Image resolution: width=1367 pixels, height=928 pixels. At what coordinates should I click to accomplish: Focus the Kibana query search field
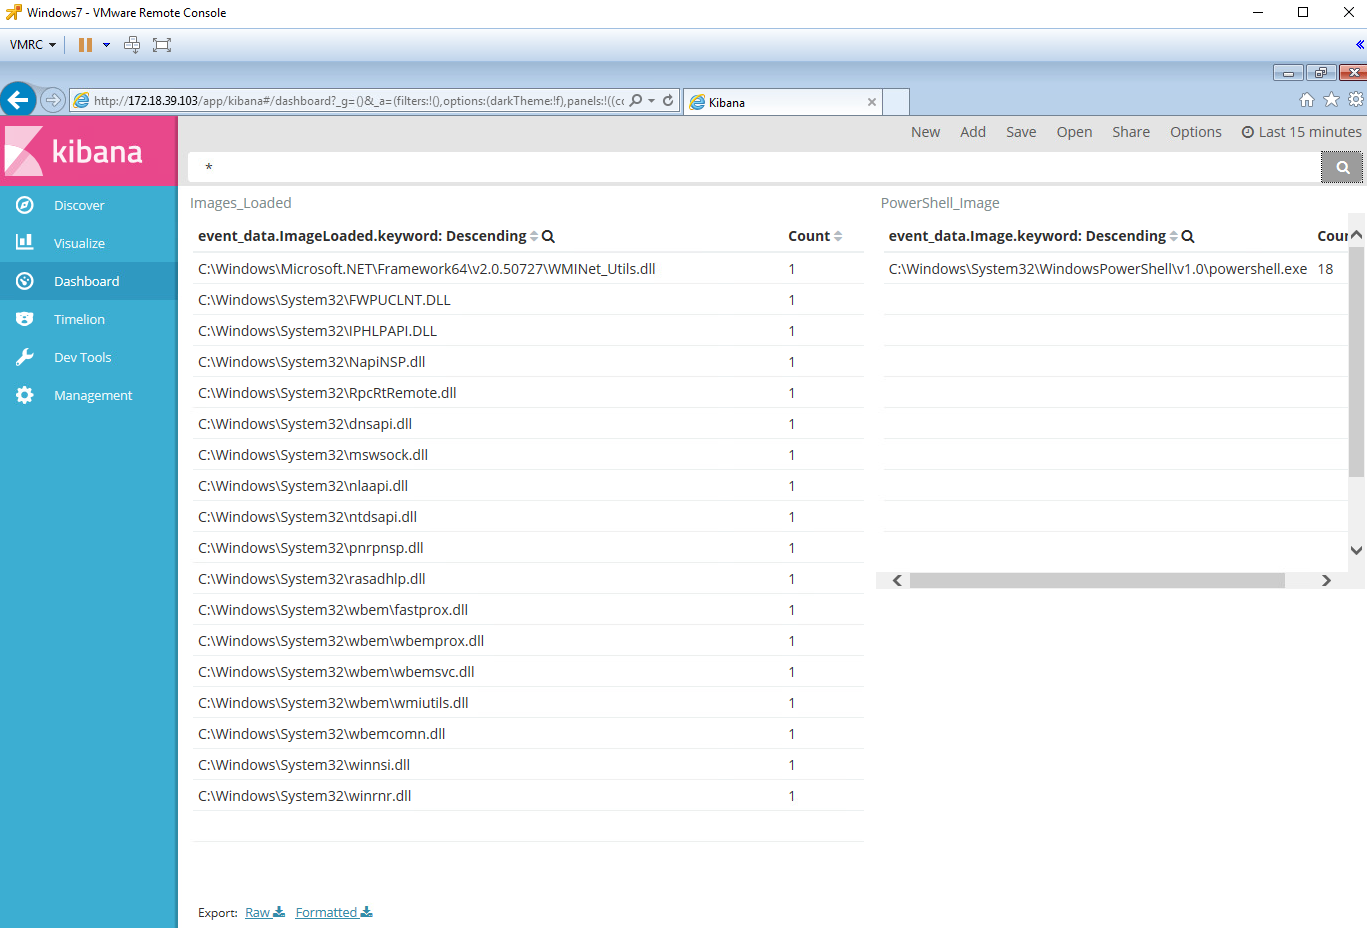tap(754, 168)
